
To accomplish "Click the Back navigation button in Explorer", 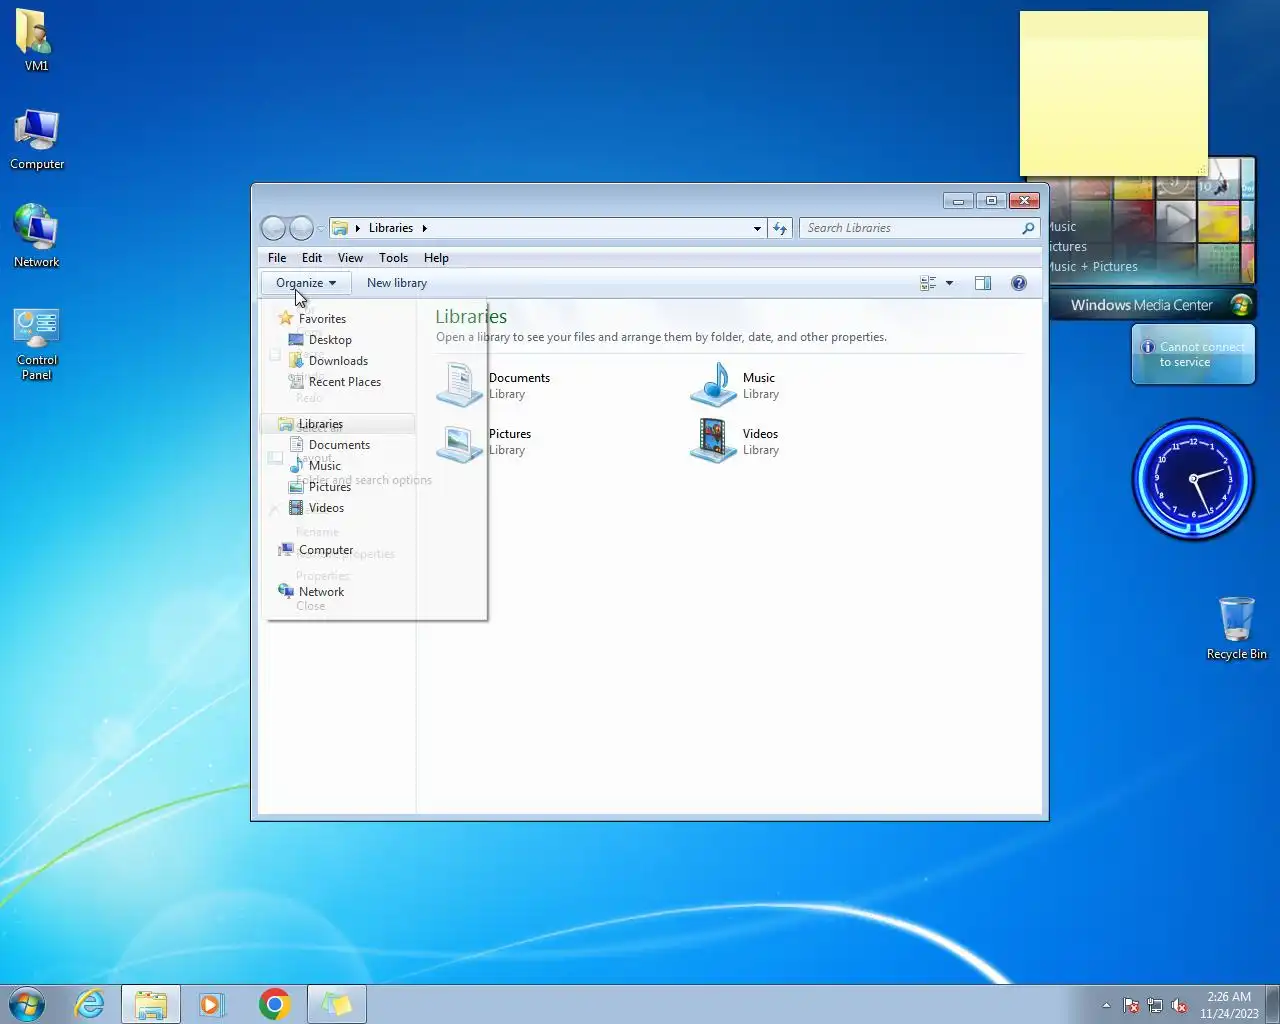I will tap(273, 228).
